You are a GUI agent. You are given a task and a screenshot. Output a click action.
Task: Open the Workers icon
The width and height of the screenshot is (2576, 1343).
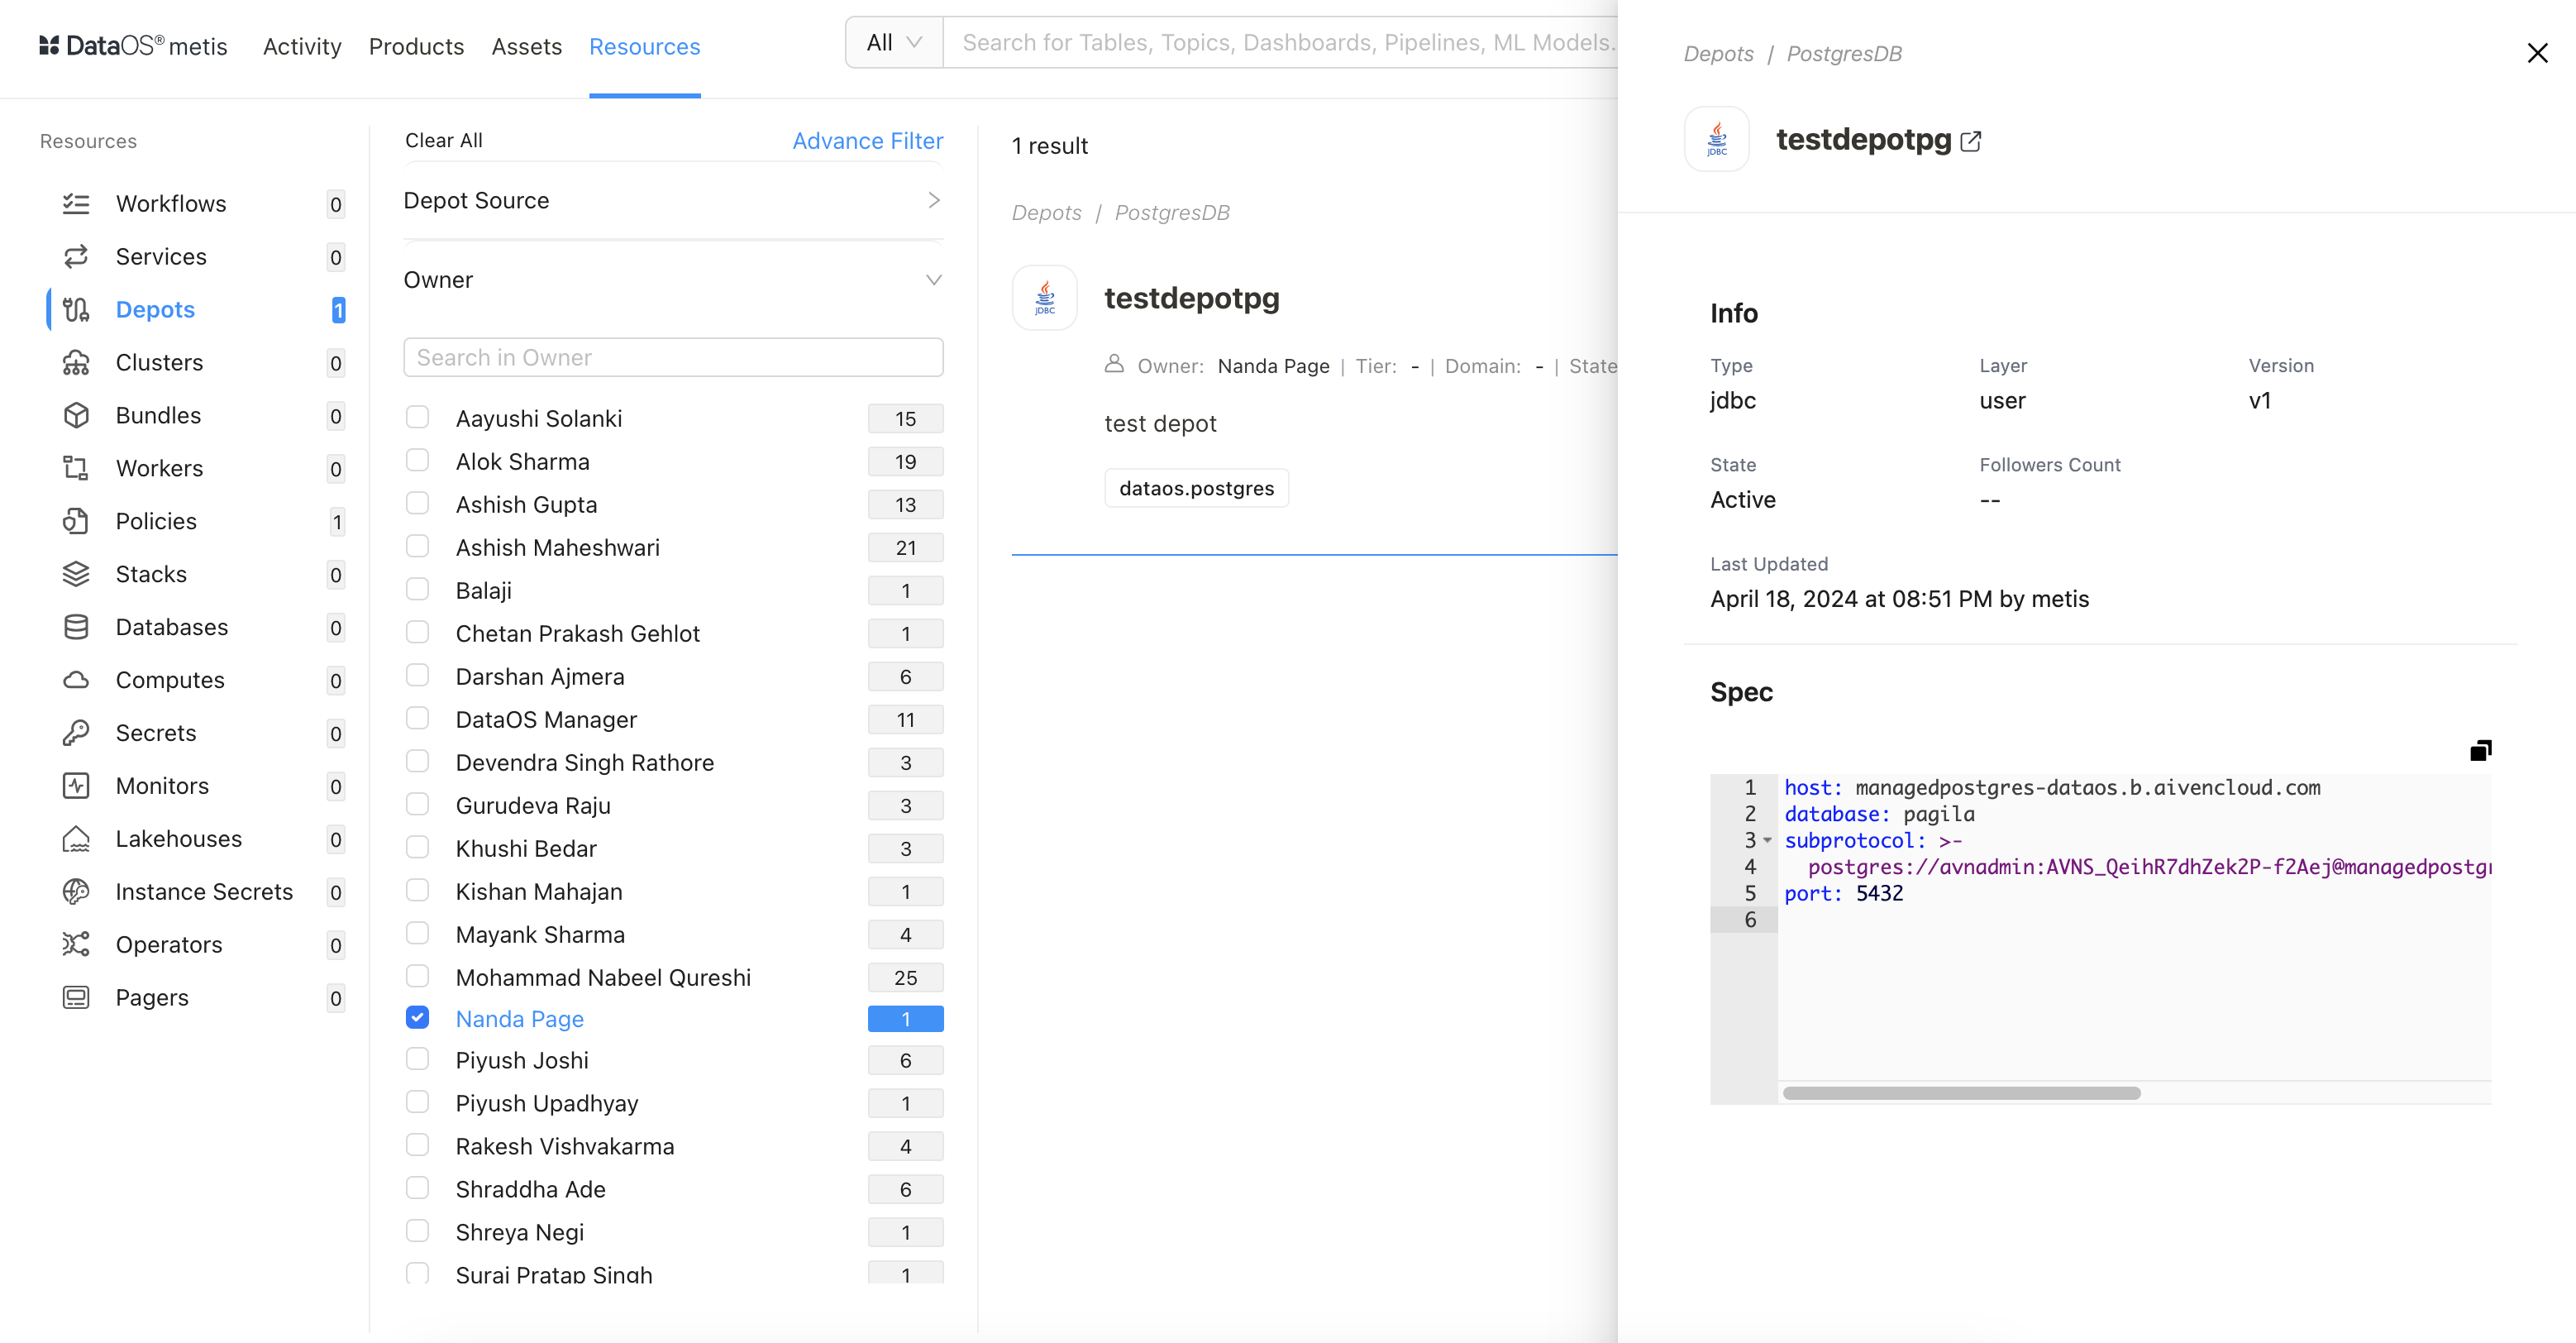point(76,469)
